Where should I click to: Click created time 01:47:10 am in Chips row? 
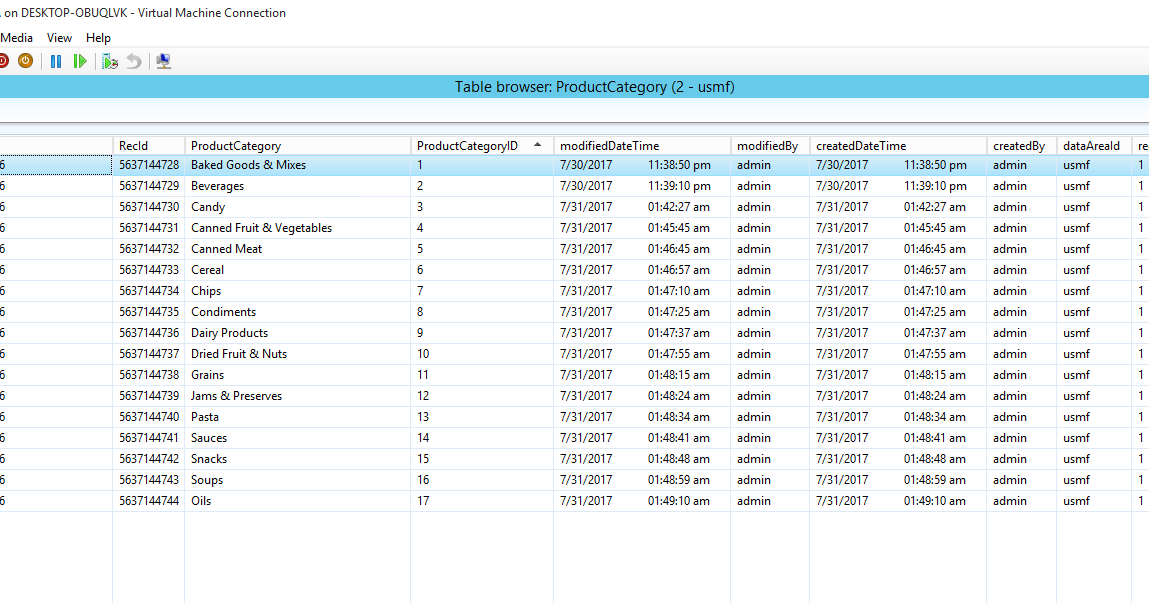935,291
